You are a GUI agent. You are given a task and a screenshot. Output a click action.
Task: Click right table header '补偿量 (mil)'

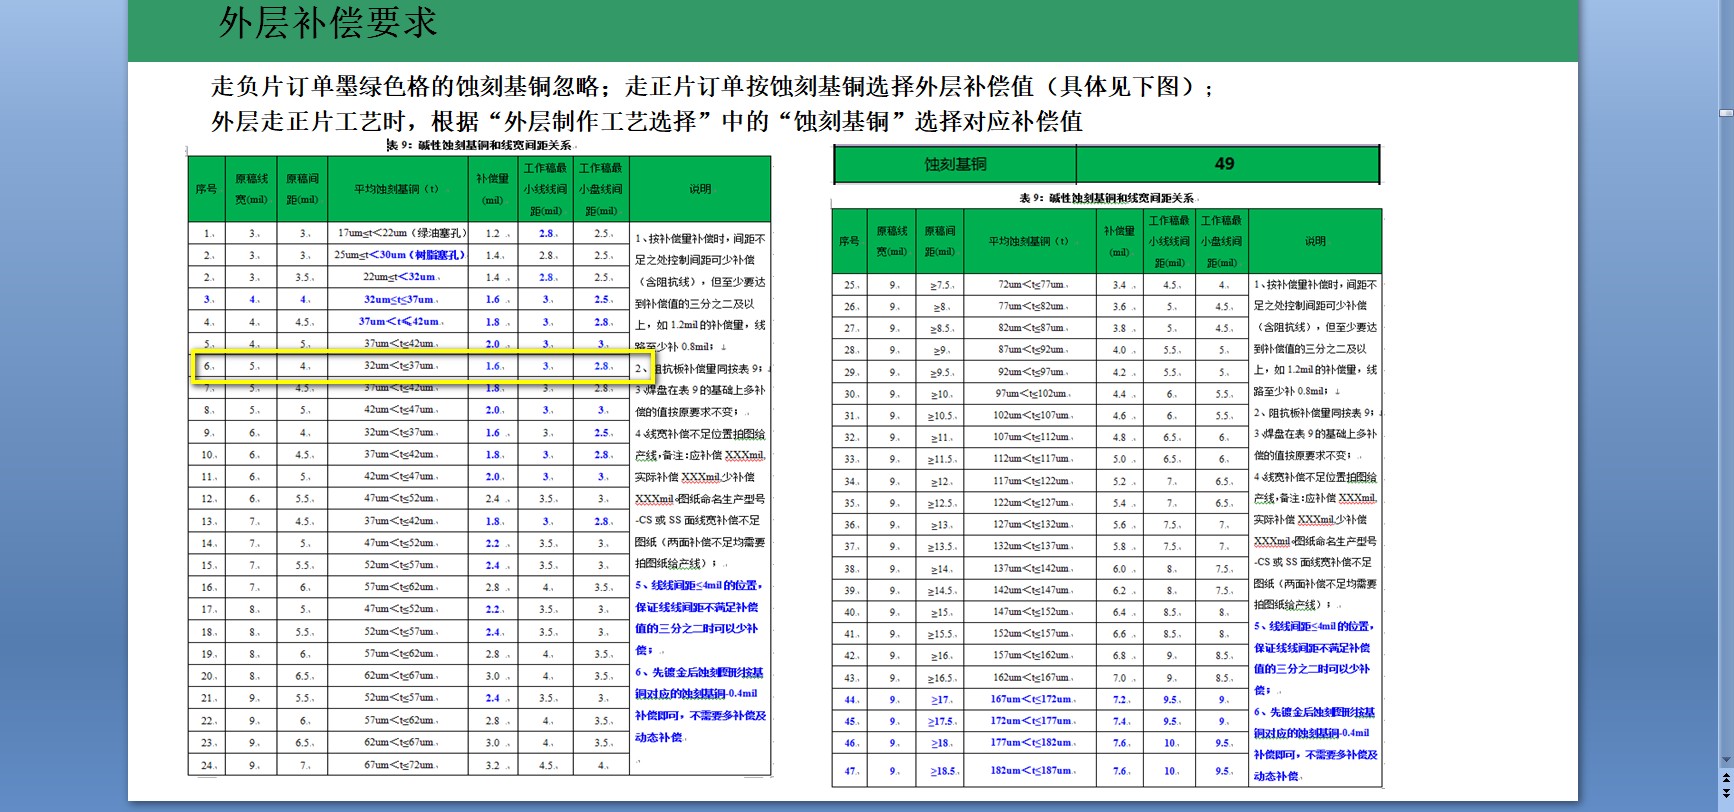(1119, 241)
